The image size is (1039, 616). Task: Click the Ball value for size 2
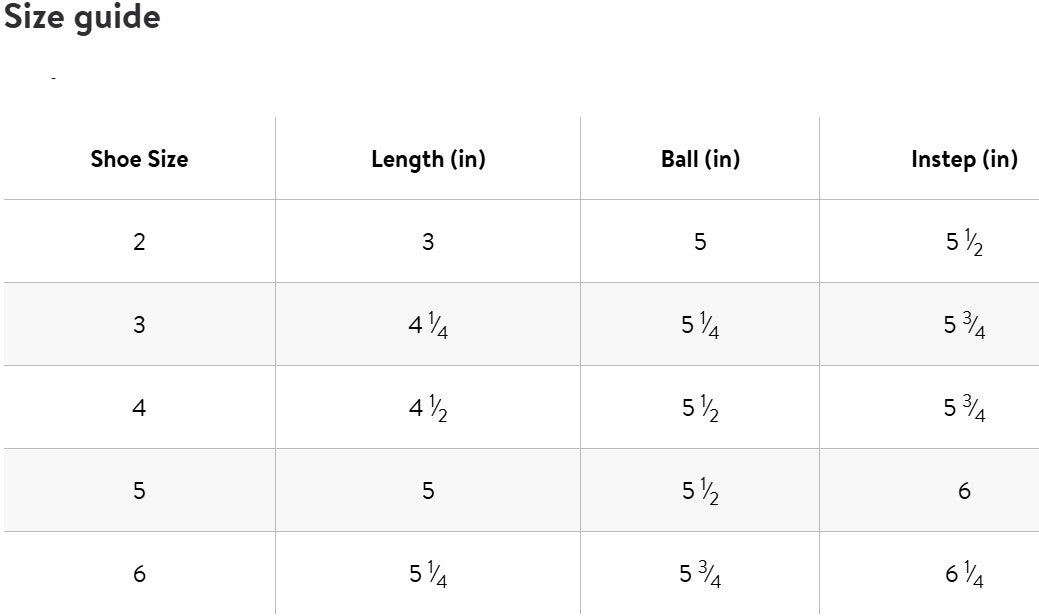click(700, 241)
